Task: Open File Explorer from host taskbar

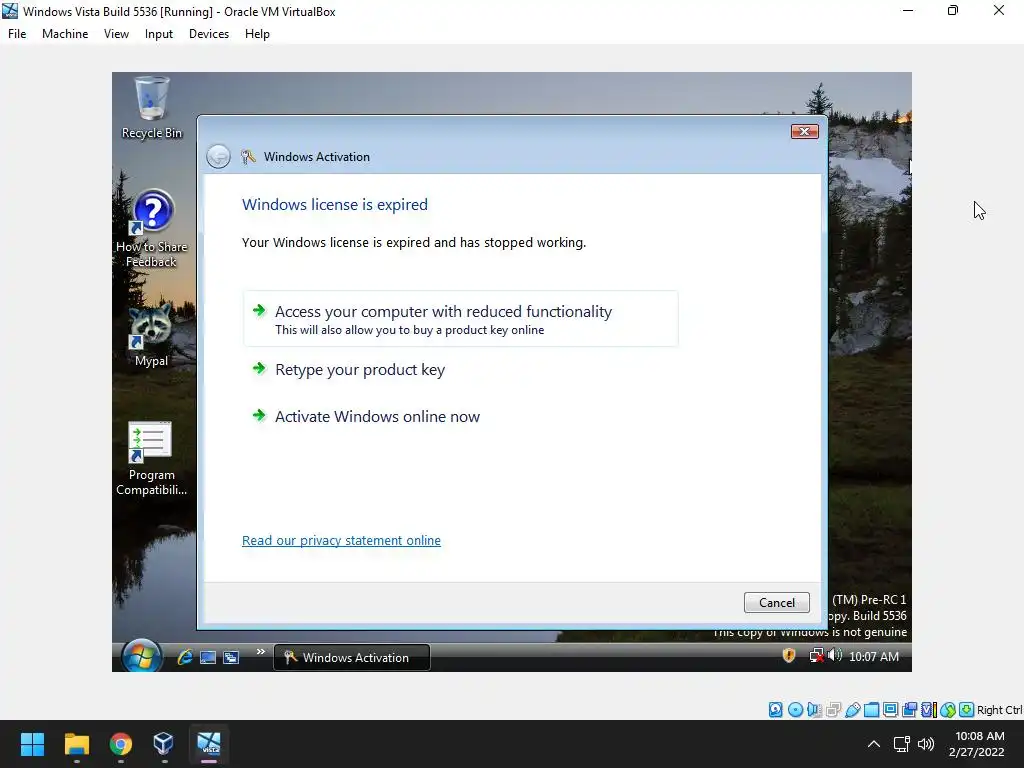Action: [76, 744]
